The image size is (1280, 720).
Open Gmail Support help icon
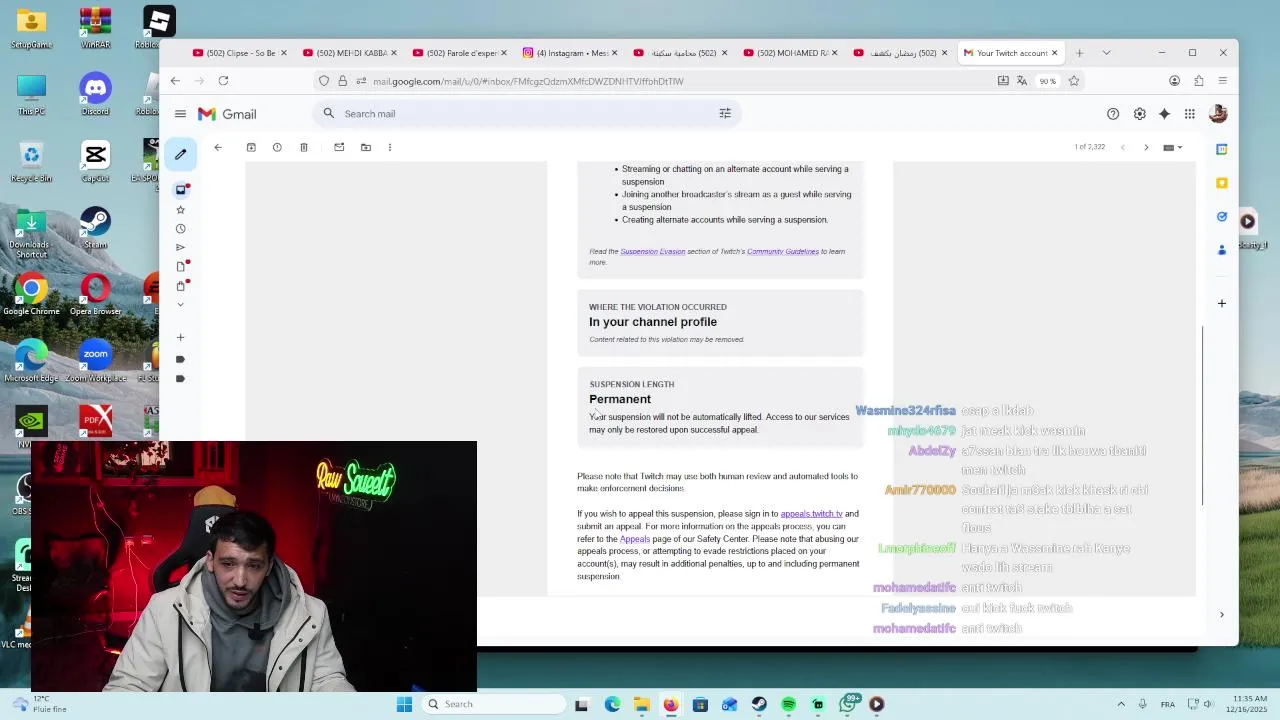pos(1113,114)
